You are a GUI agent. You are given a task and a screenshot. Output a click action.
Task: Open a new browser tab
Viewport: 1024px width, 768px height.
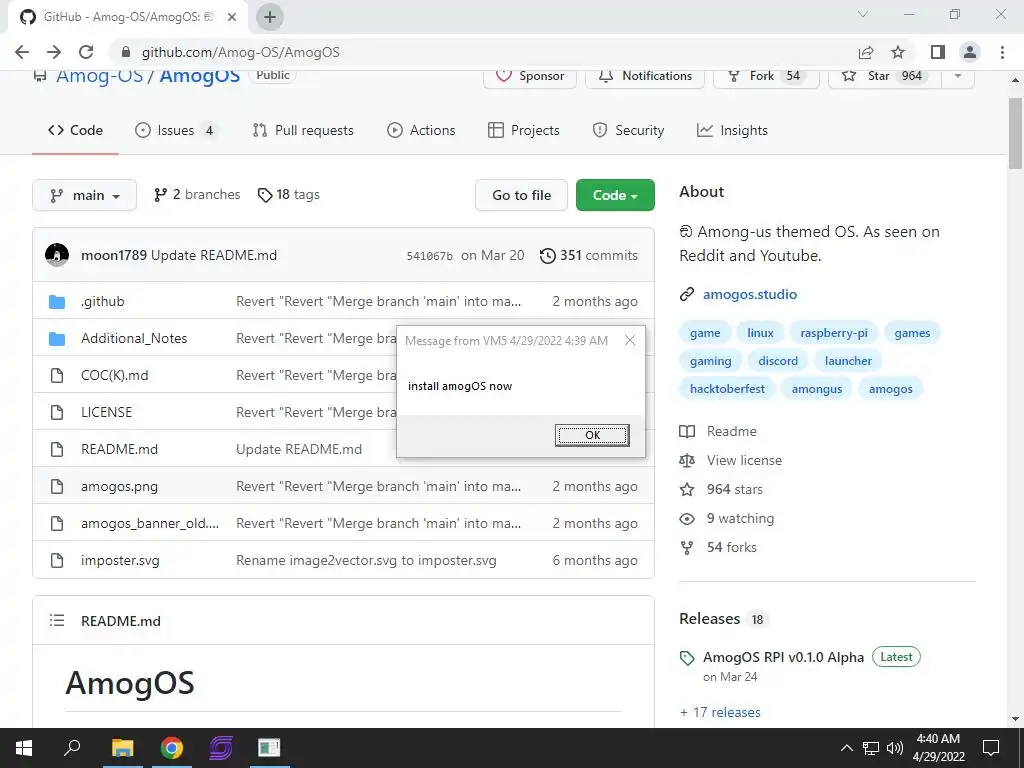click(x=270, y=17)
